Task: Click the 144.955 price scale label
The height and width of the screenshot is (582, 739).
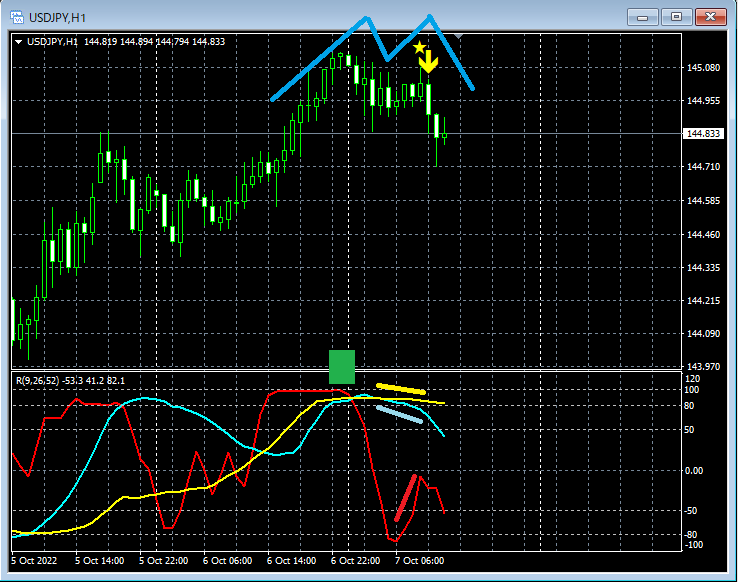Action: click(x=703, y=100)
